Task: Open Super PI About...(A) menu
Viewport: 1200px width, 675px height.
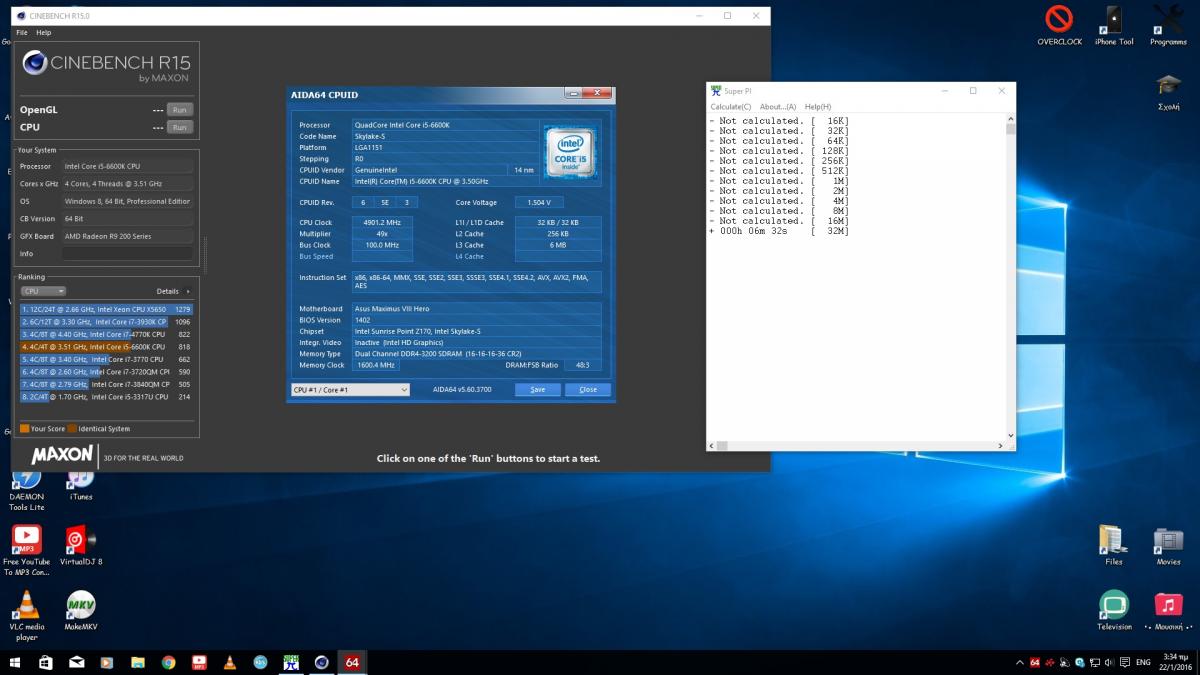Action: [778, 107]
